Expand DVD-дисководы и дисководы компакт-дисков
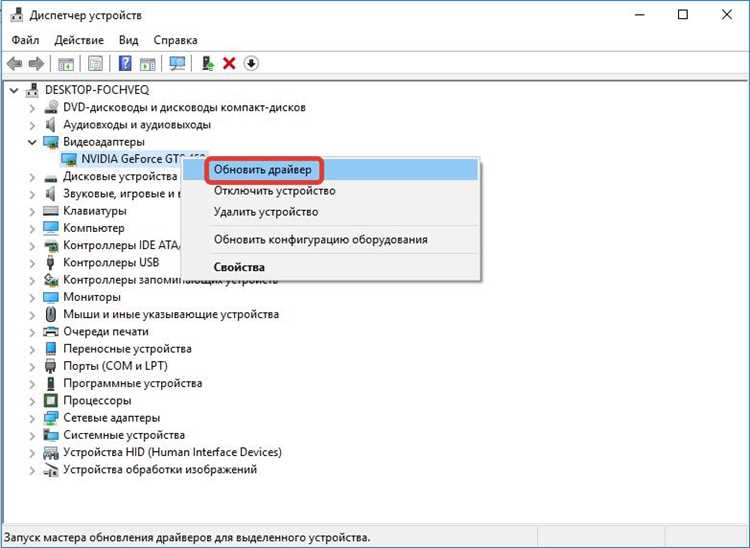 coord(32,108)
